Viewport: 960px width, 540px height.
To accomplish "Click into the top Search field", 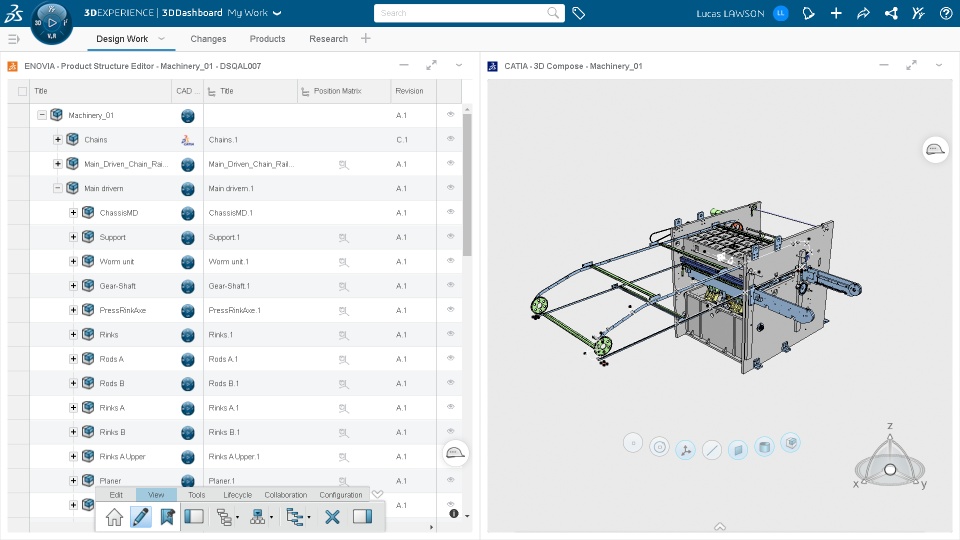I will [x=469, y=13].
